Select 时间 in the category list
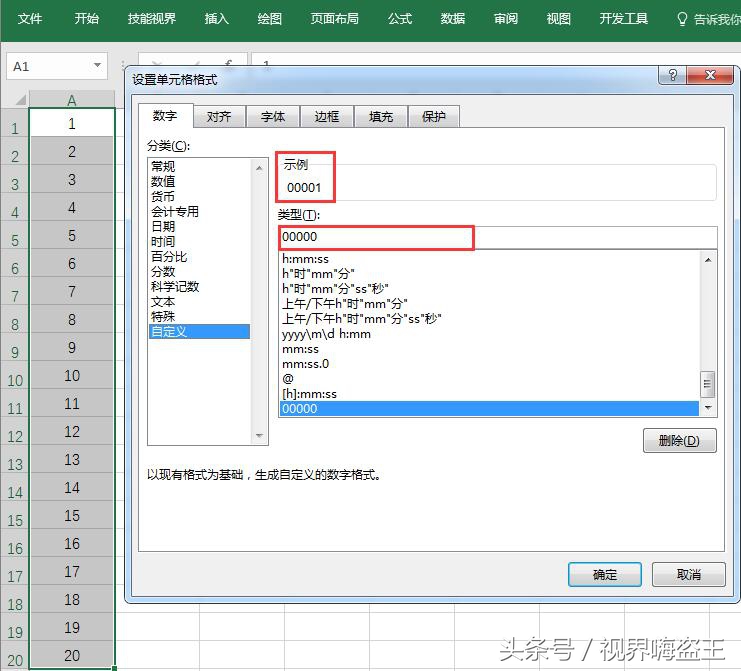Viewport: 741px width, 671px height. pyautogui.click(x=199, y=242)
